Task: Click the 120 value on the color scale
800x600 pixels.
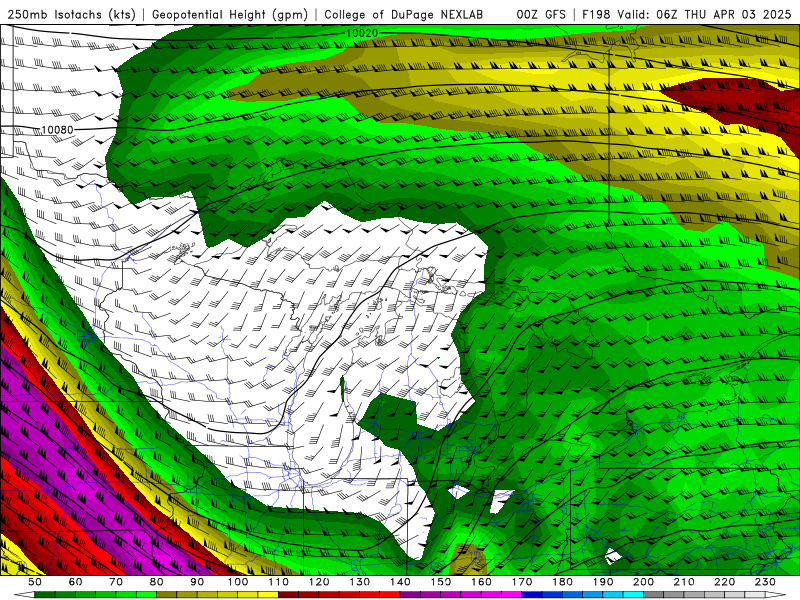Action: pyautogui.click(x=319, y=582)
